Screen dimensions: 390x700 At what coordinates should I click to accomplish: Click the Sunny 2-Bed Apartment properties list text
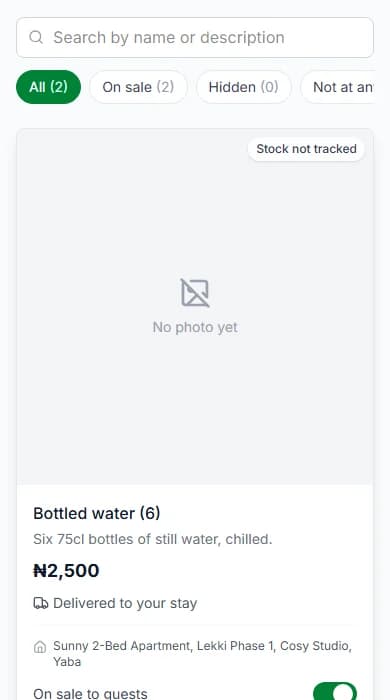point(203,654)
